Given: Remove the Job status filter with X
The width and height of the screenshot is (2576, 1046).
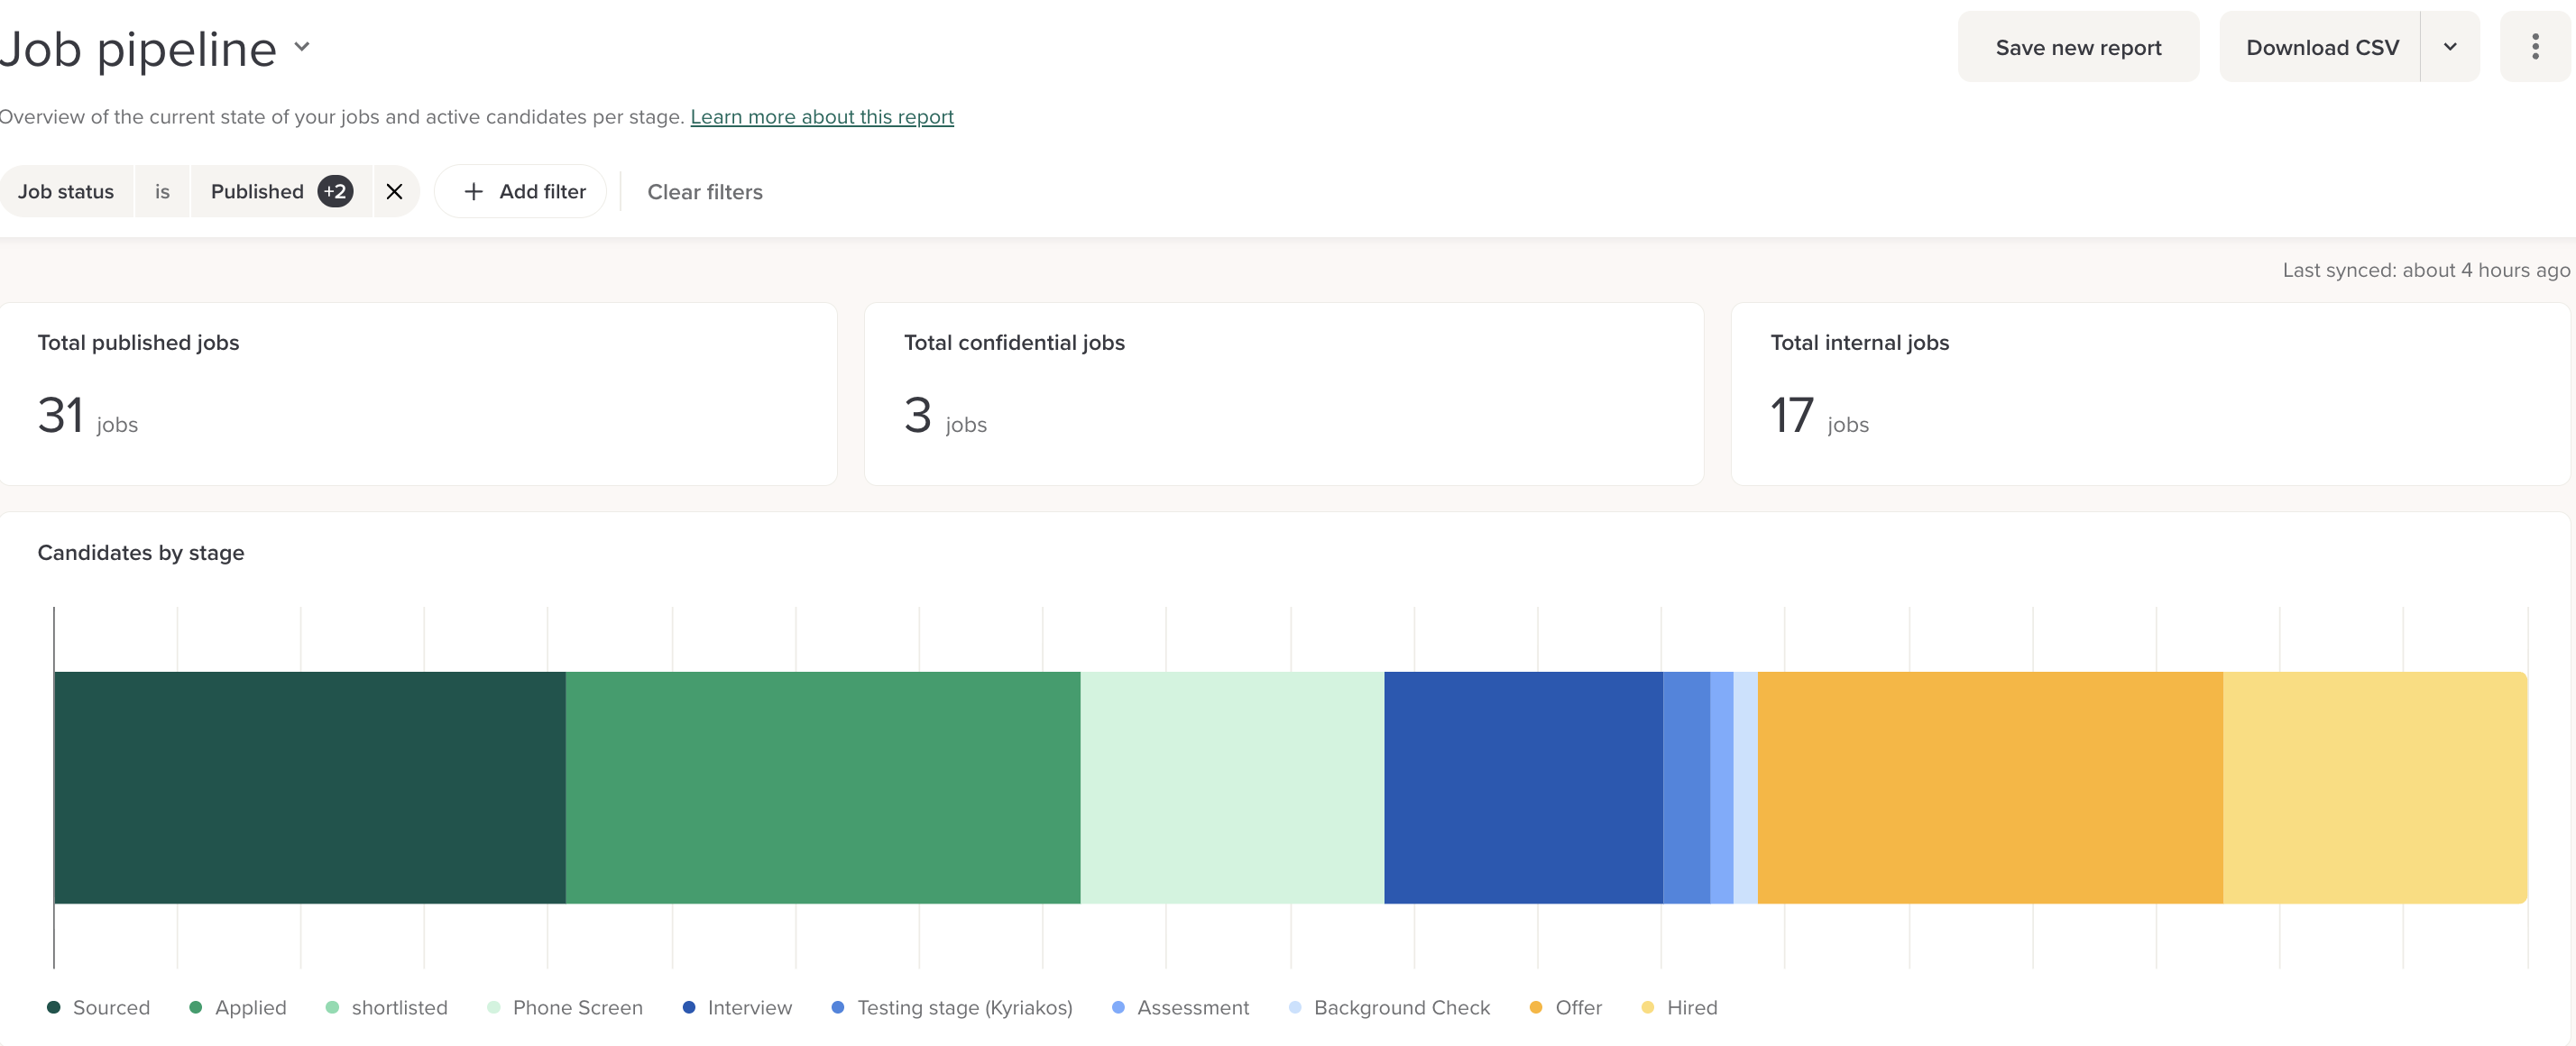Looking at the screenshot, I should coord(395,191).
